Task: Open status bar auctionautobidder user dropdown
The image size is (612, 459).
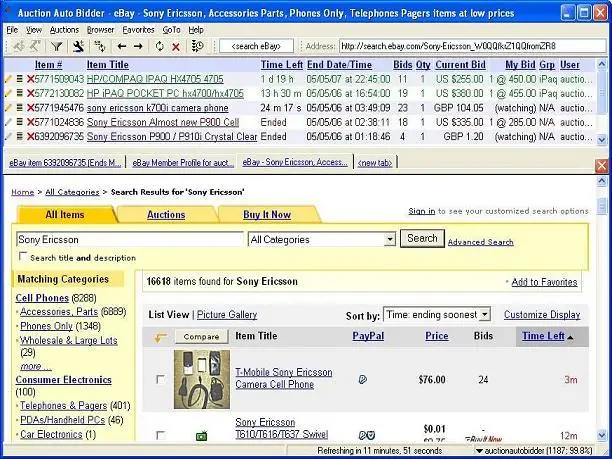Action: click(x=479, y=451)
